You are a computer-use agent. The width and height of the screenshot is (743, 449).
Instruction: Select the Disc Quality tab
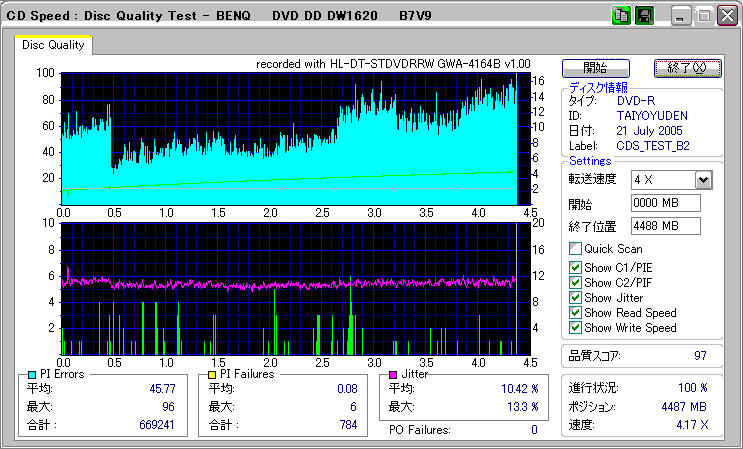click(54, 45)
